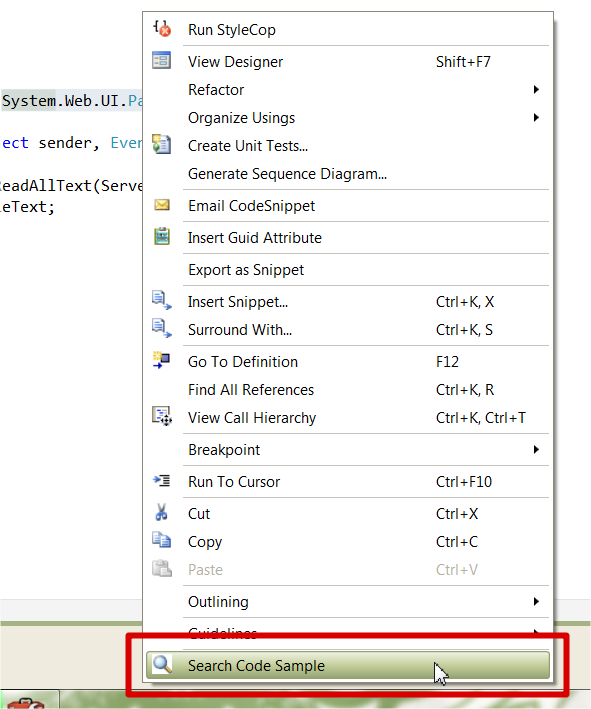This screenshot has width=591, height=709.
Task: Expand the Organize Usings submenu arrow
Action: tap(536, 118)
